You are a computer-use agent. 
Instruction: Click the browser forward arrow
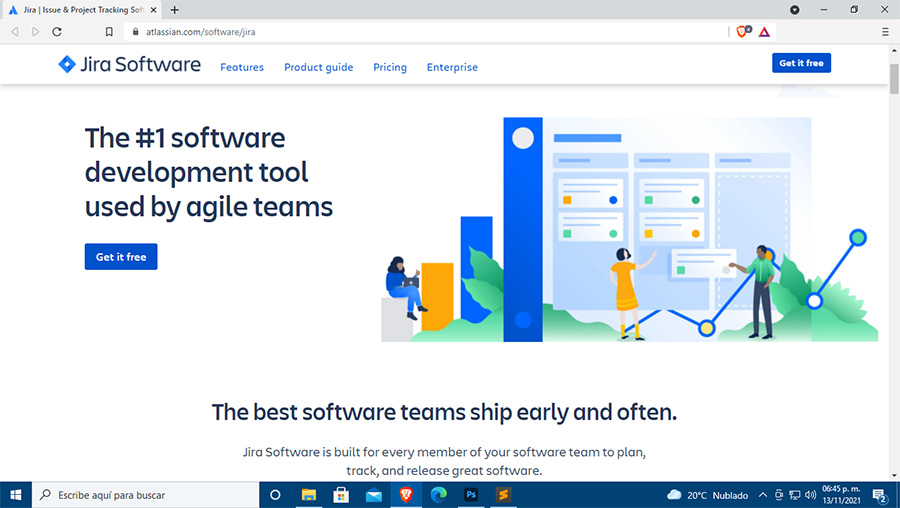click(x=36, y=32)
